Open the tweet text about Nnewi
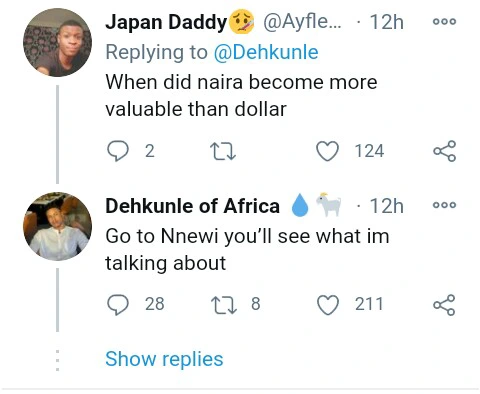 click(x=247, y=249)
